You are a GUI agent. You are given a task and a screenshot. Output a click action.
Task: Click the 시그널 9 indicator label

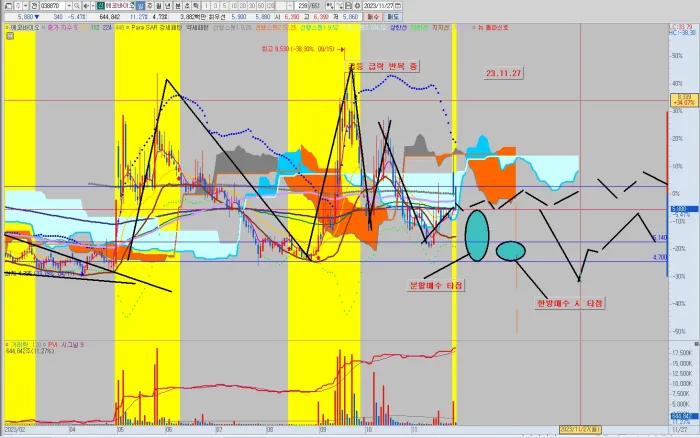(72, 345)
